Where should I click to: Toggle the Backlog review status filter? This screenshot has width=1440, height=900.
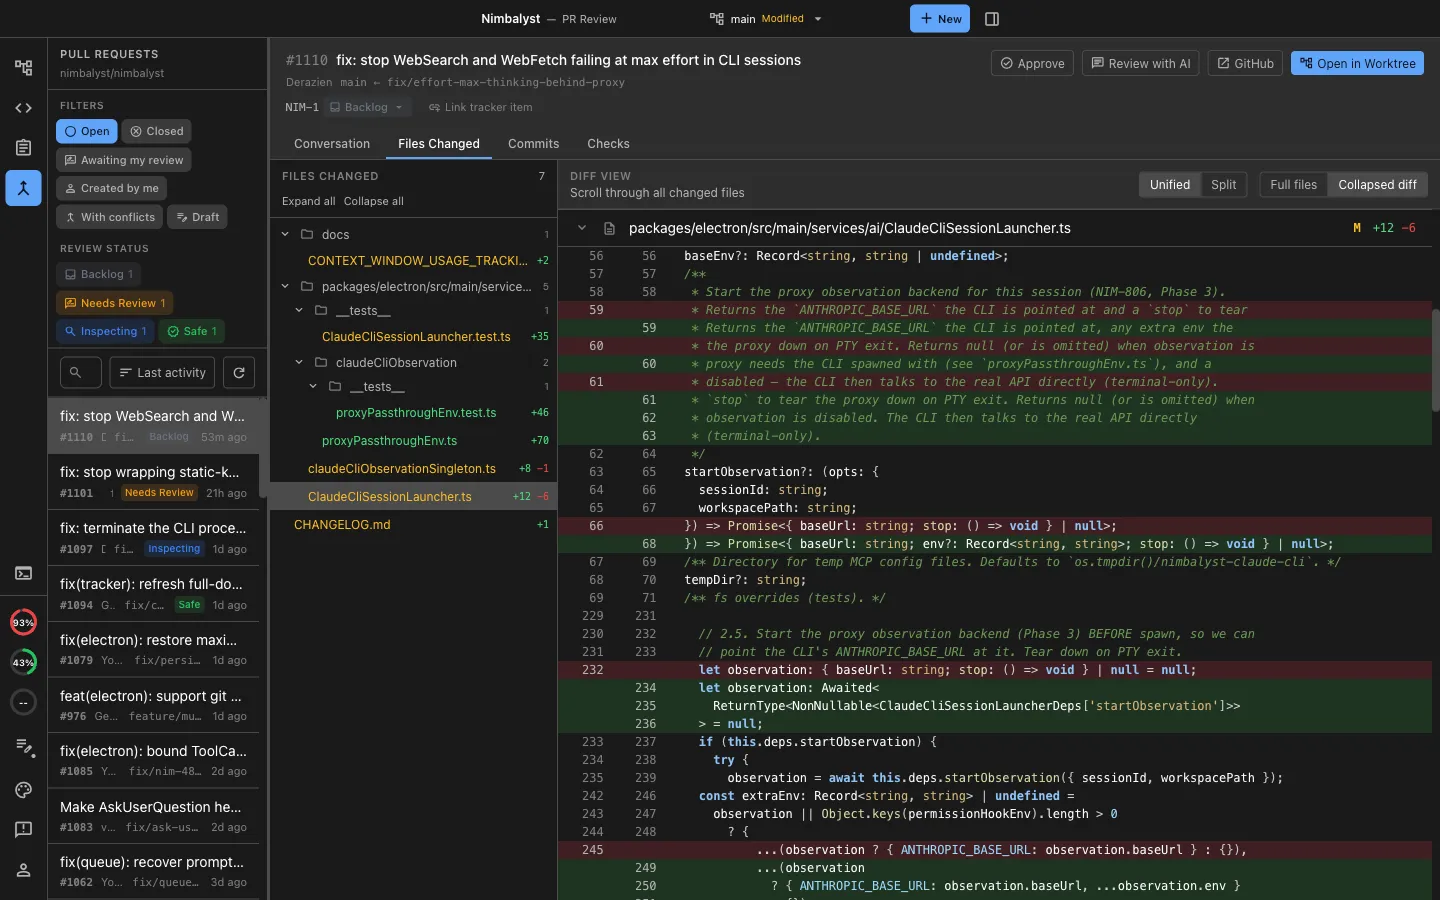pos(98,274)
